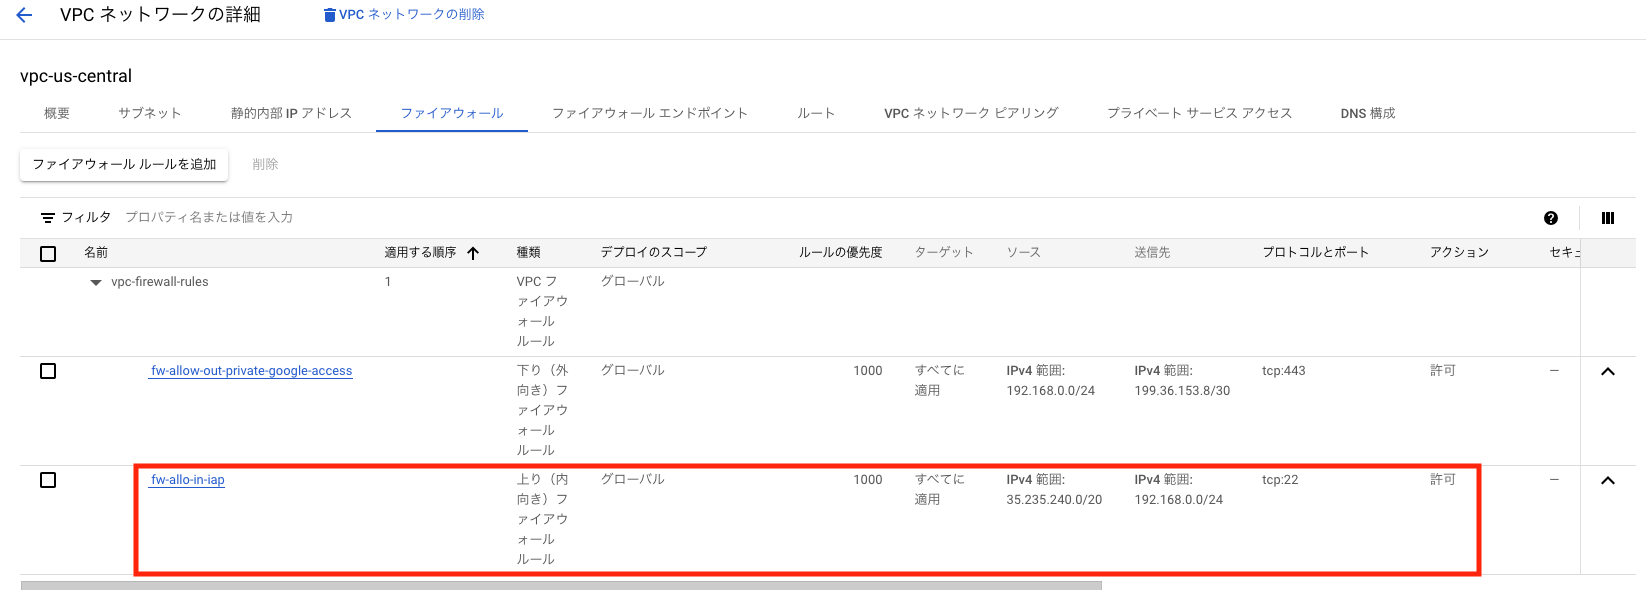1646x611 pixels.
Task: Click the VPC ネットワークの詳細 page title
Action: point(160,15)
